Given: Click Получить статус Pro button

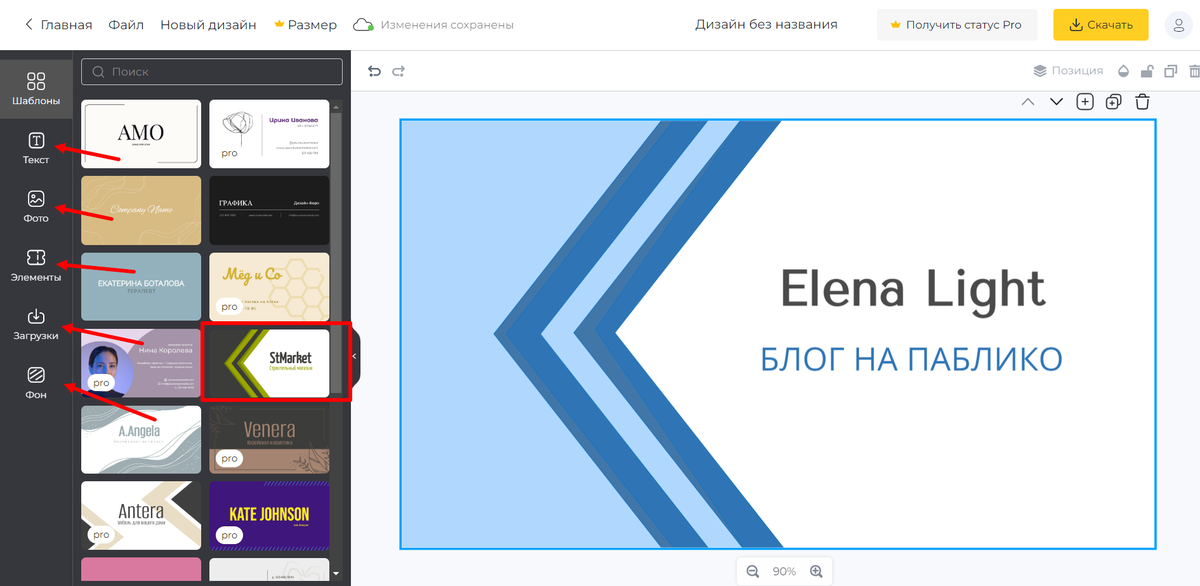Looking at the screenshot, I should [x=957, y=25].
